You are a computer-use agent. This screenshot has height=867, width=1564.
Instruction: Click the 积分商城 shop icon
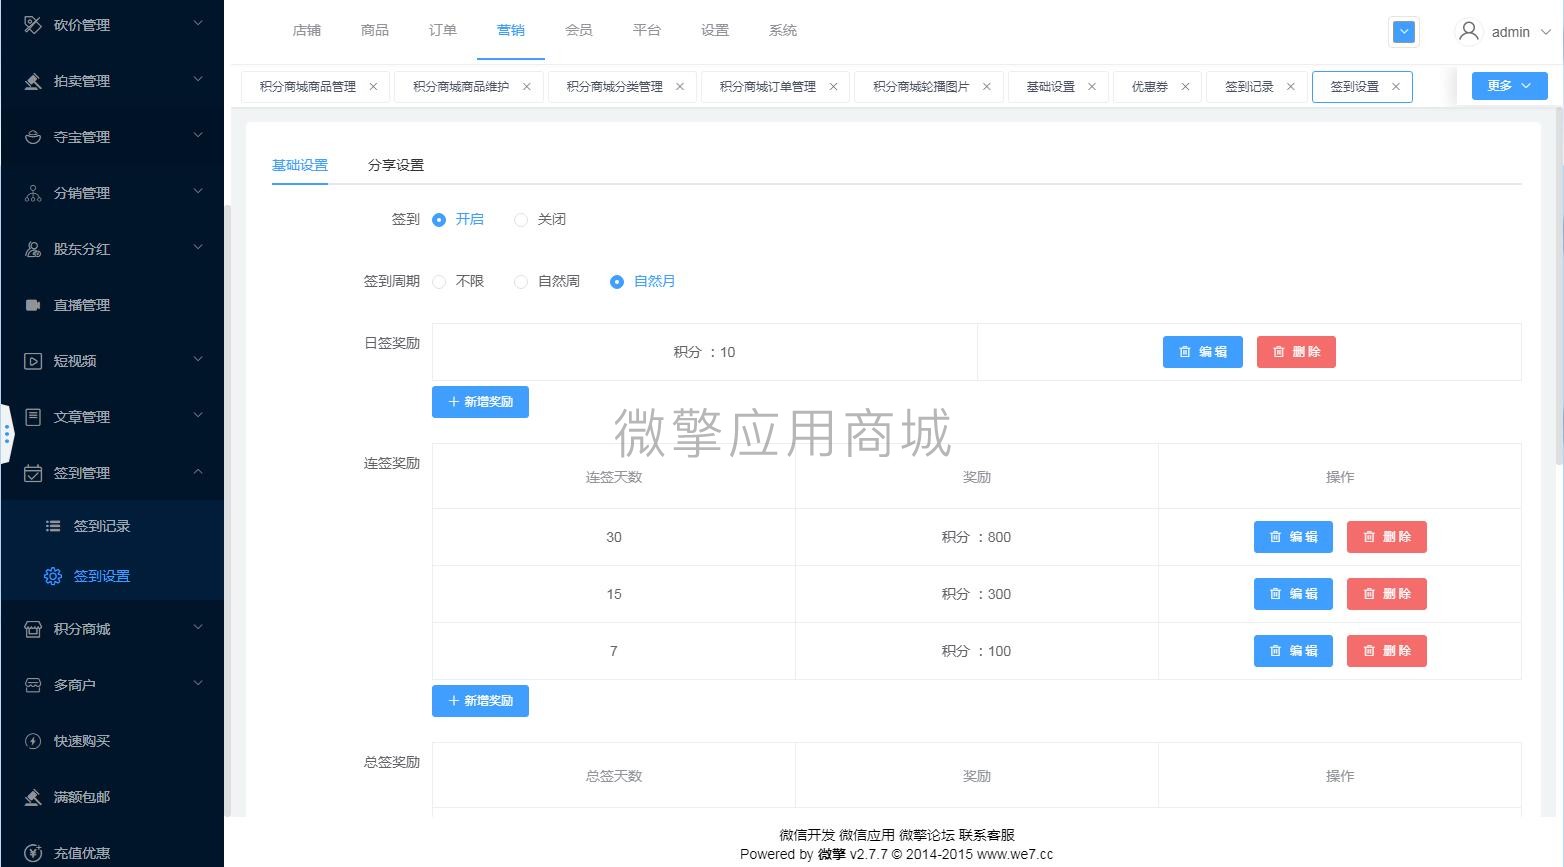33,629
